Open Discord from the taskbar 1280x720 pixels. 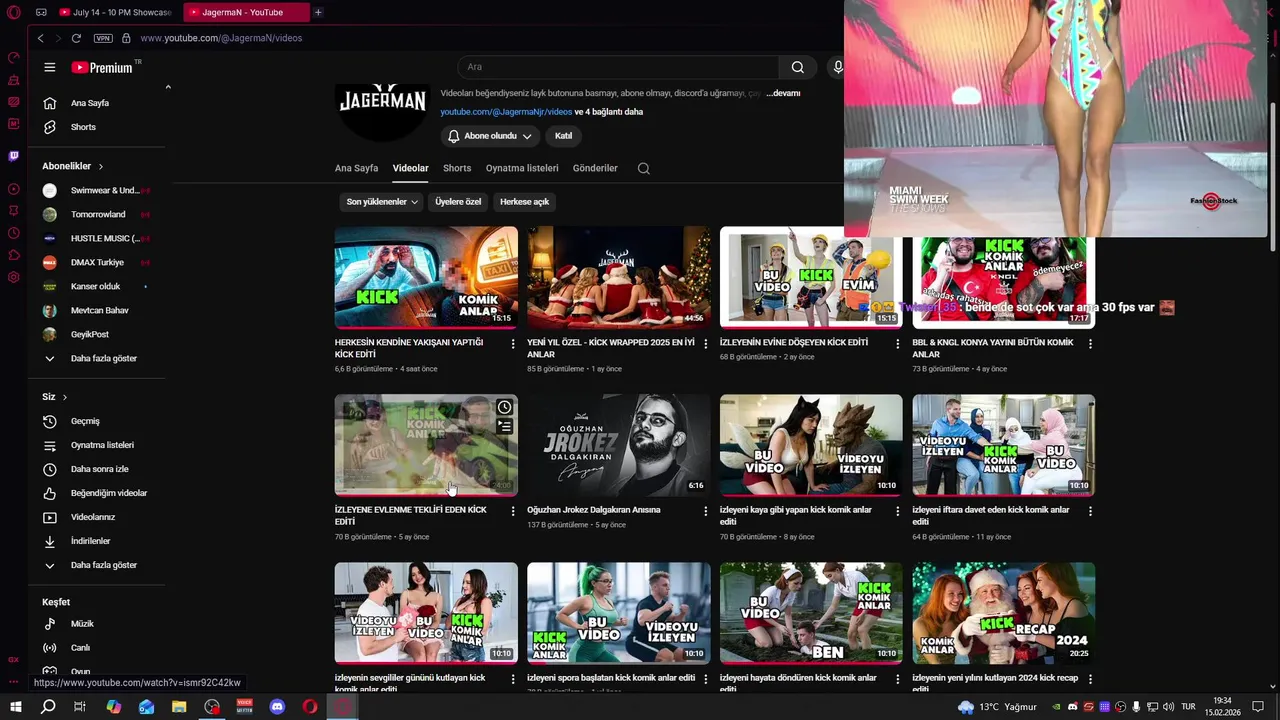click(277, 707)
